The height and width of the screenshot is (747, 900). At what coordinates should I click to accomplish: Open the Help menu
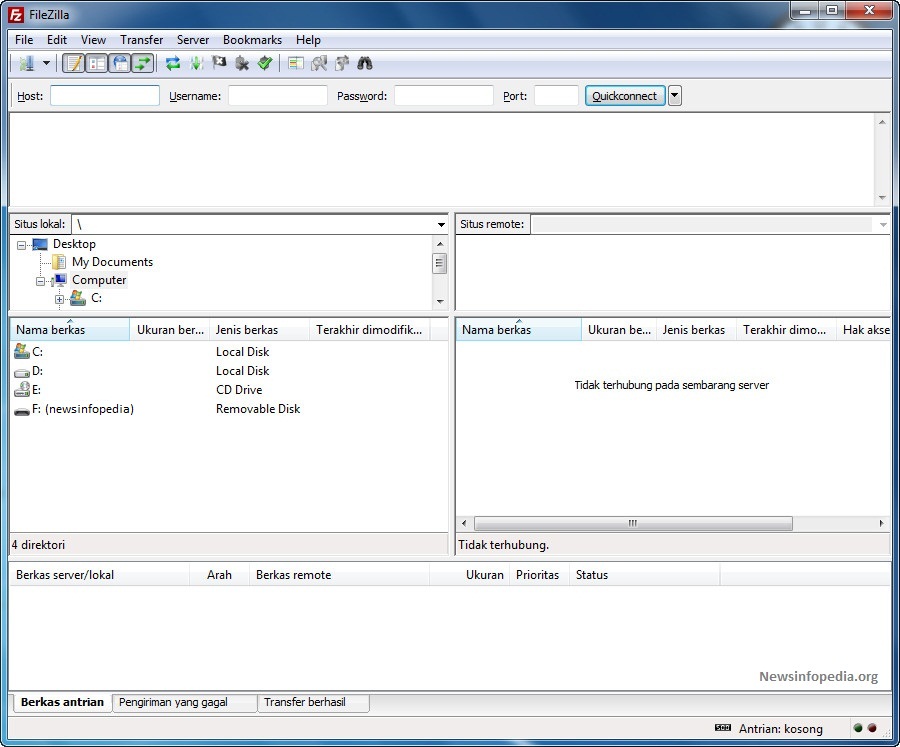[x=308, y=40]
